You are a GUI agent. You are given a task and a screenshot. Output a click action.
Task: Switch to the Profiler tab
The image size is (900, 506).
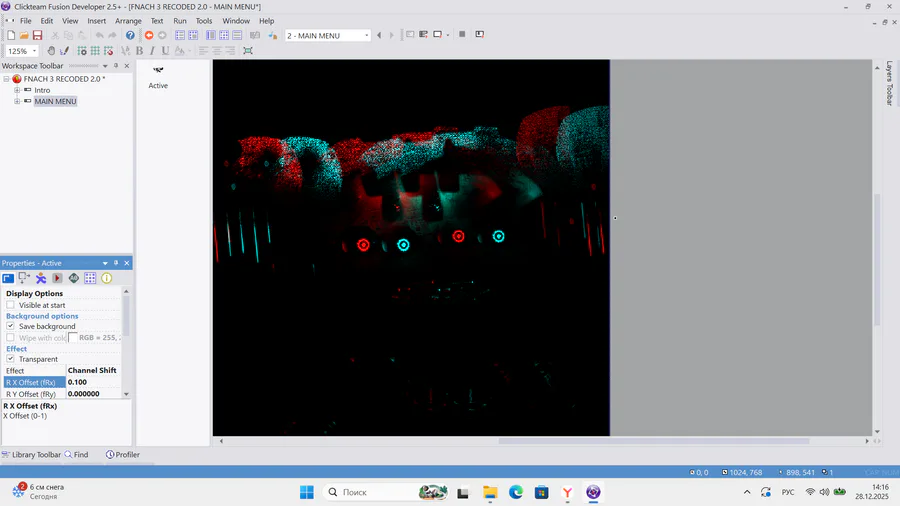(x=123, y=454)
